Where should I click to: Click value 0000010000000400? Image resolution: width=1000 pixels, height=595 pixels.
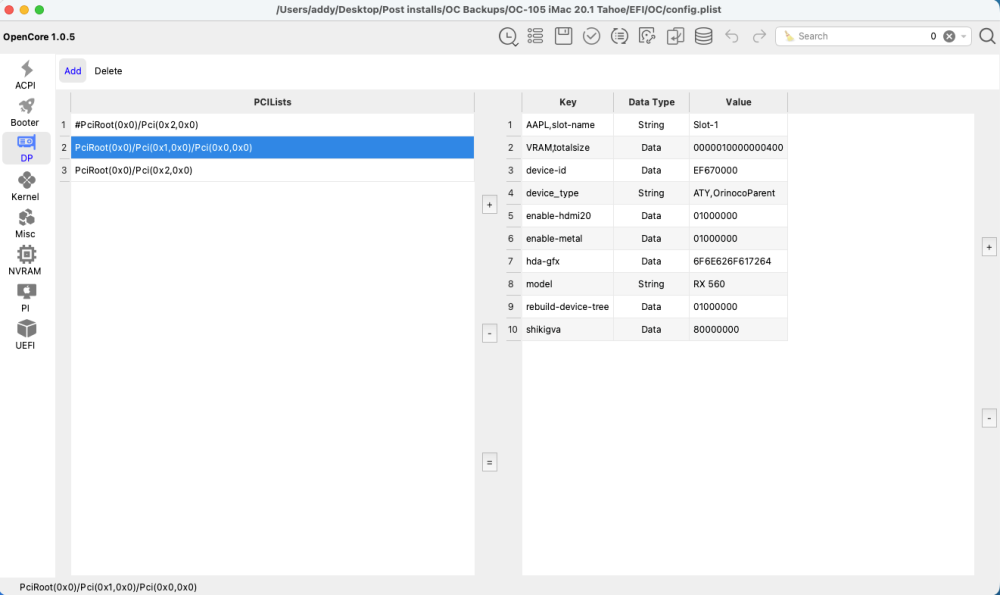coord(738,147)
